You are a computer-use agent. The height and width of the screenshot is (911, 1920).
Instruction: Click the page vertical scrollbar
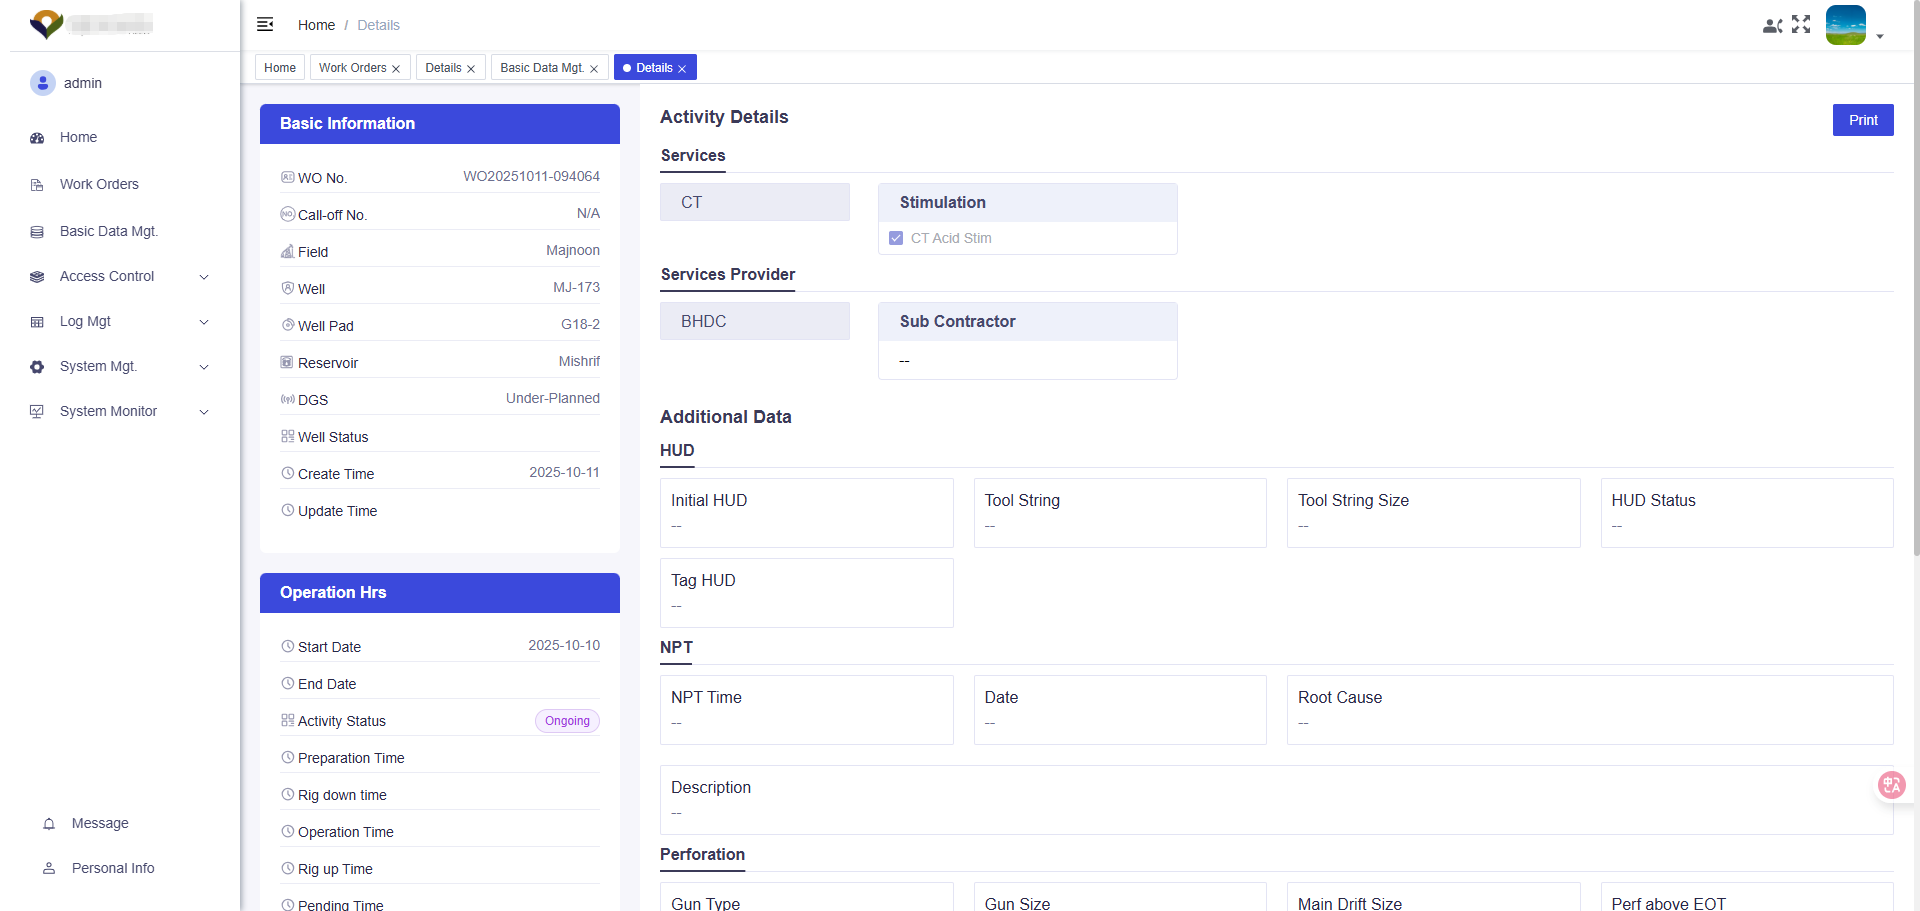point(1914,300)
